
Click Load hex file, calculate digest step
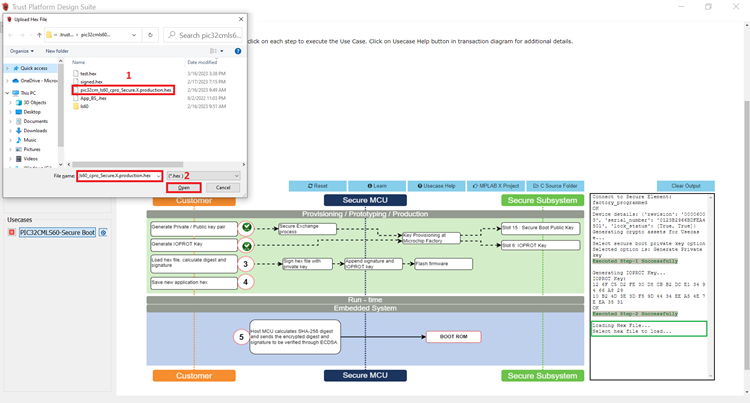(194, 264)
